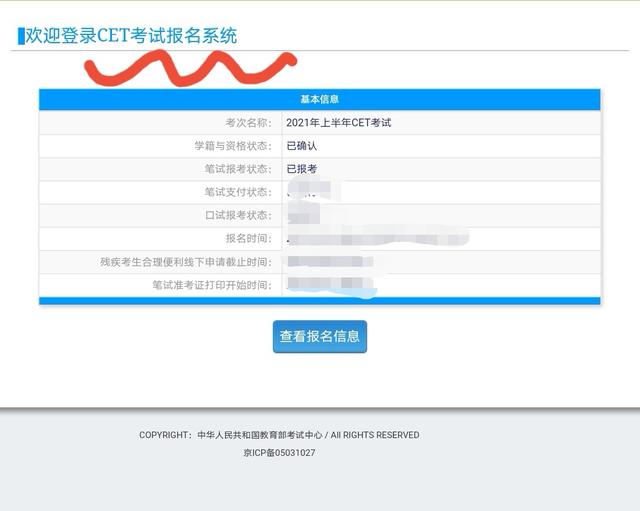This screenshot has width=640, height=511.
Task: Click the blurred 报名时间 value
Action: [x=375, y=239]
